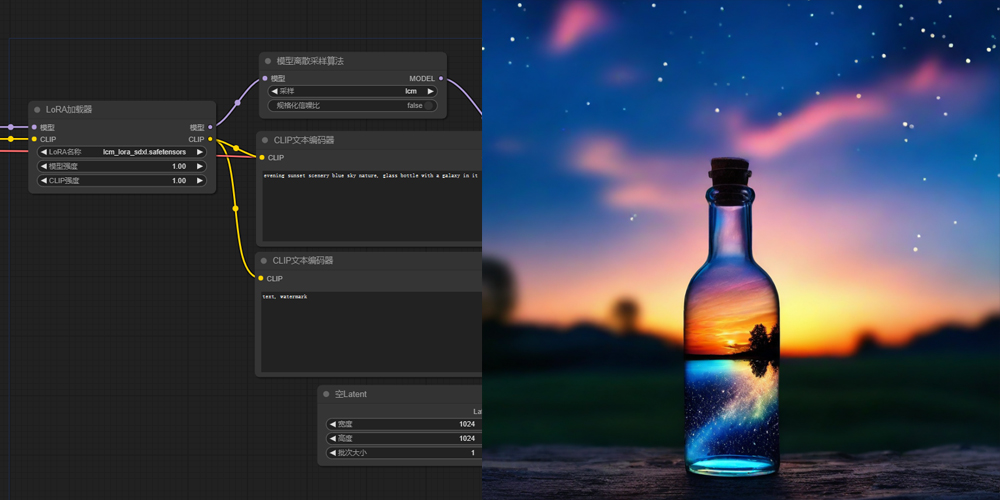Click the 模型 input port on 模型离散采样算法
This screenshot has width=1000, height=500.
265,78
